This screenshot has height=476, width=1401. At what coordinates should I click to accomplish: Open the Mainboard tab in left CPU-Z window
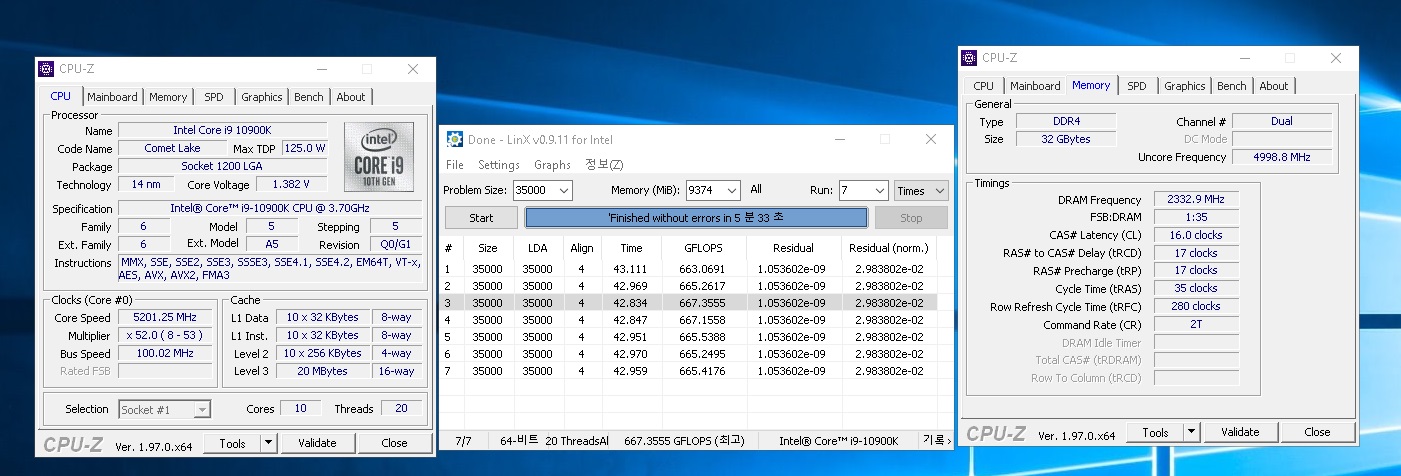click(112, 97)
